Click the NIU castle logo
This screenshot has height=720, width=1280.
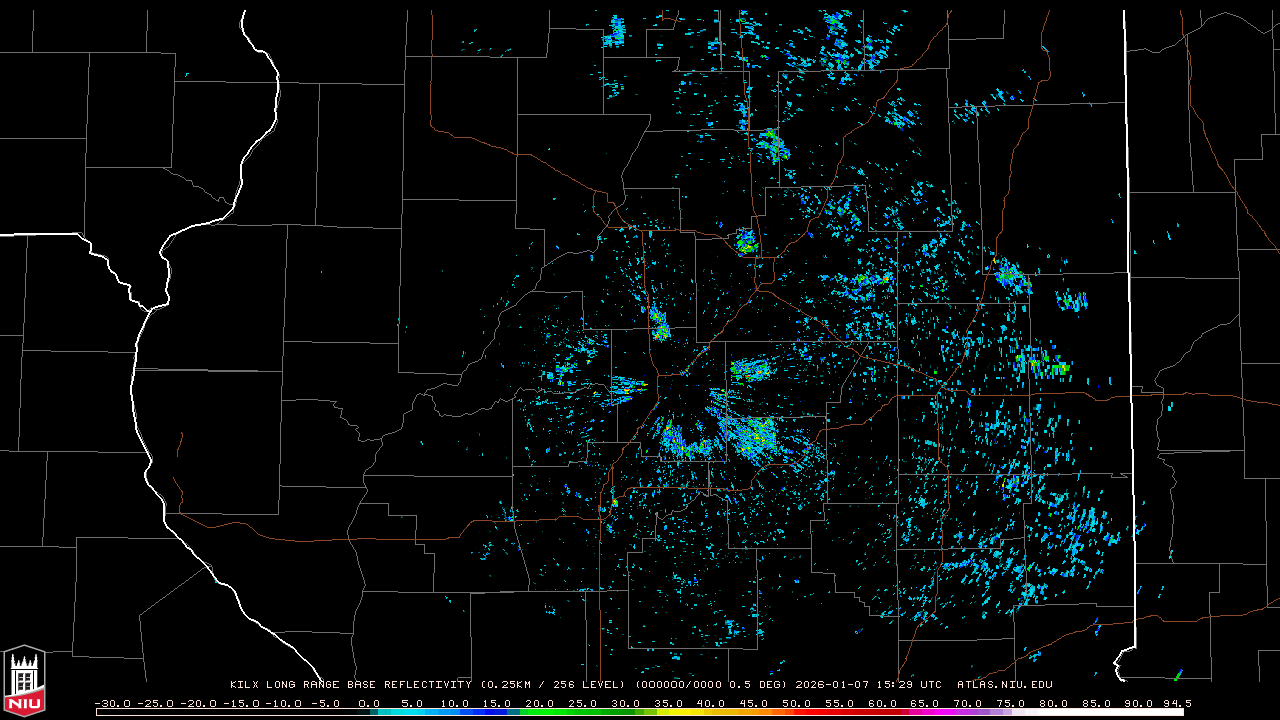click(x=24, y=682)
